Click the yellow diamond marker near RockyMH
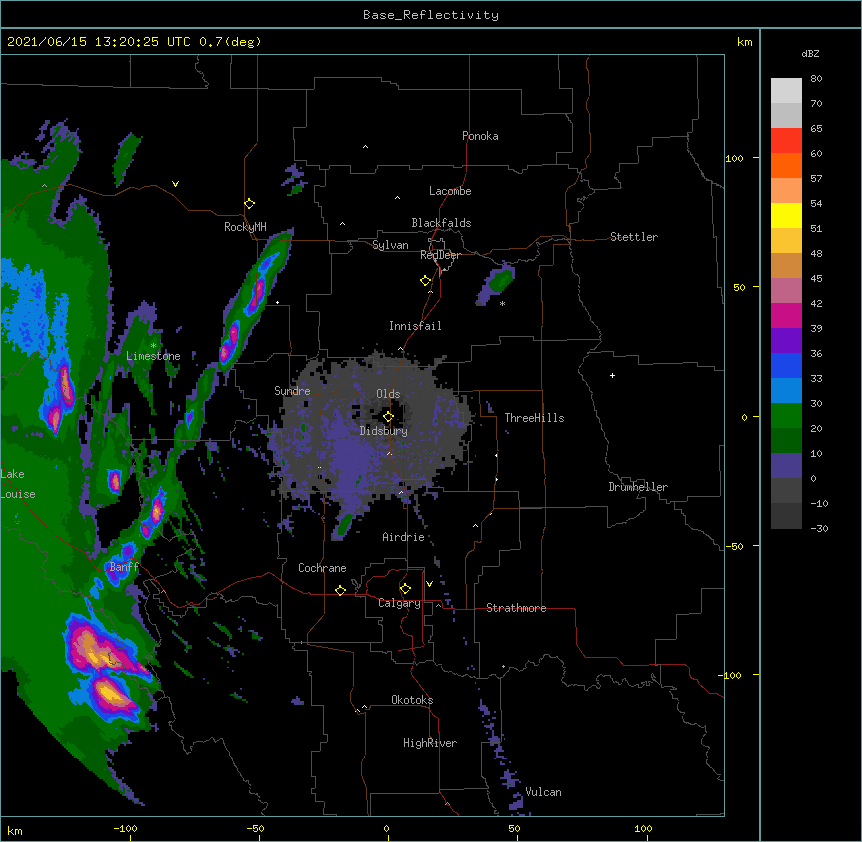 click(x=250, y=204)
